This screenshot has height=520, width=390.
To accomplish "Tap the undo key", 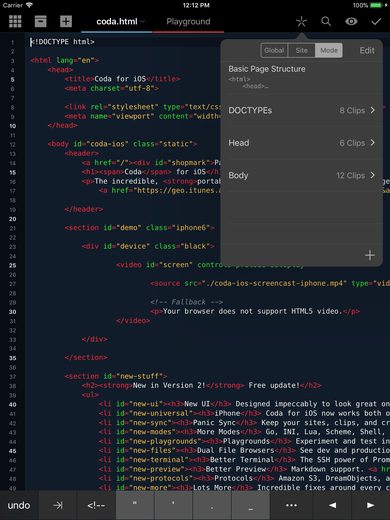I will point(19,505).
